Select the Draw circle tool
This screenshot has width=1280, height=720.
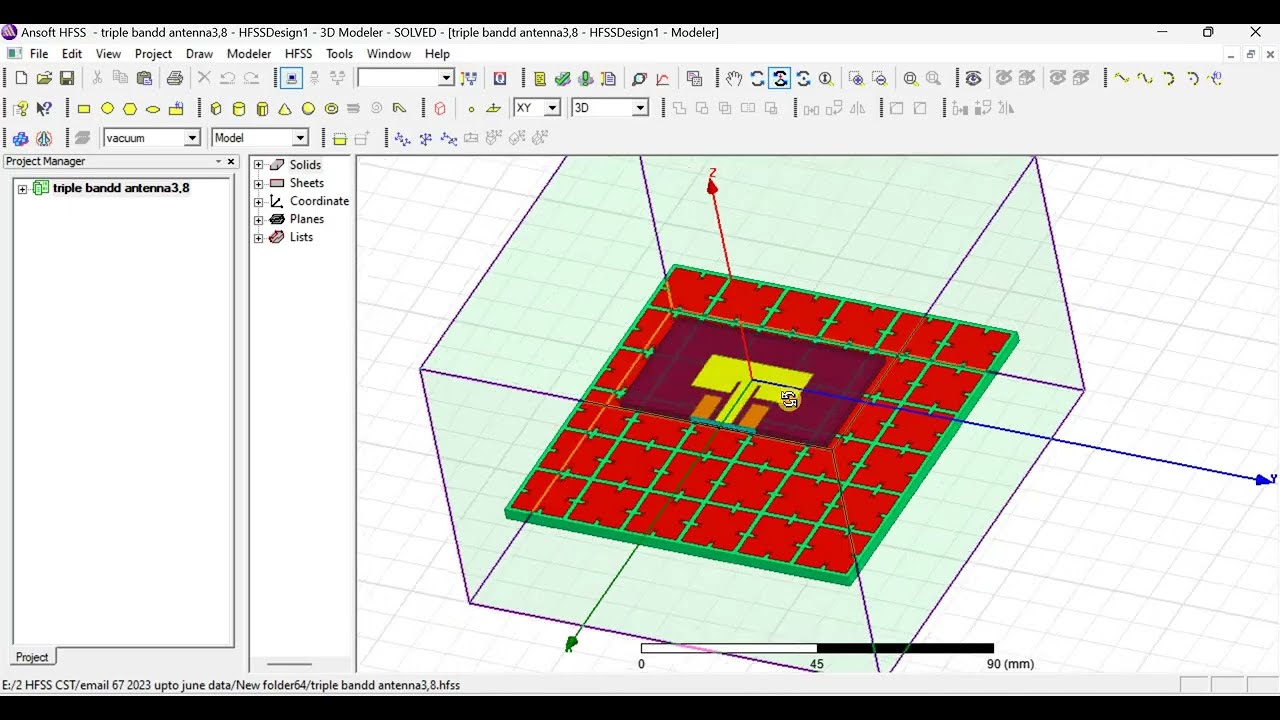(107, 109)
